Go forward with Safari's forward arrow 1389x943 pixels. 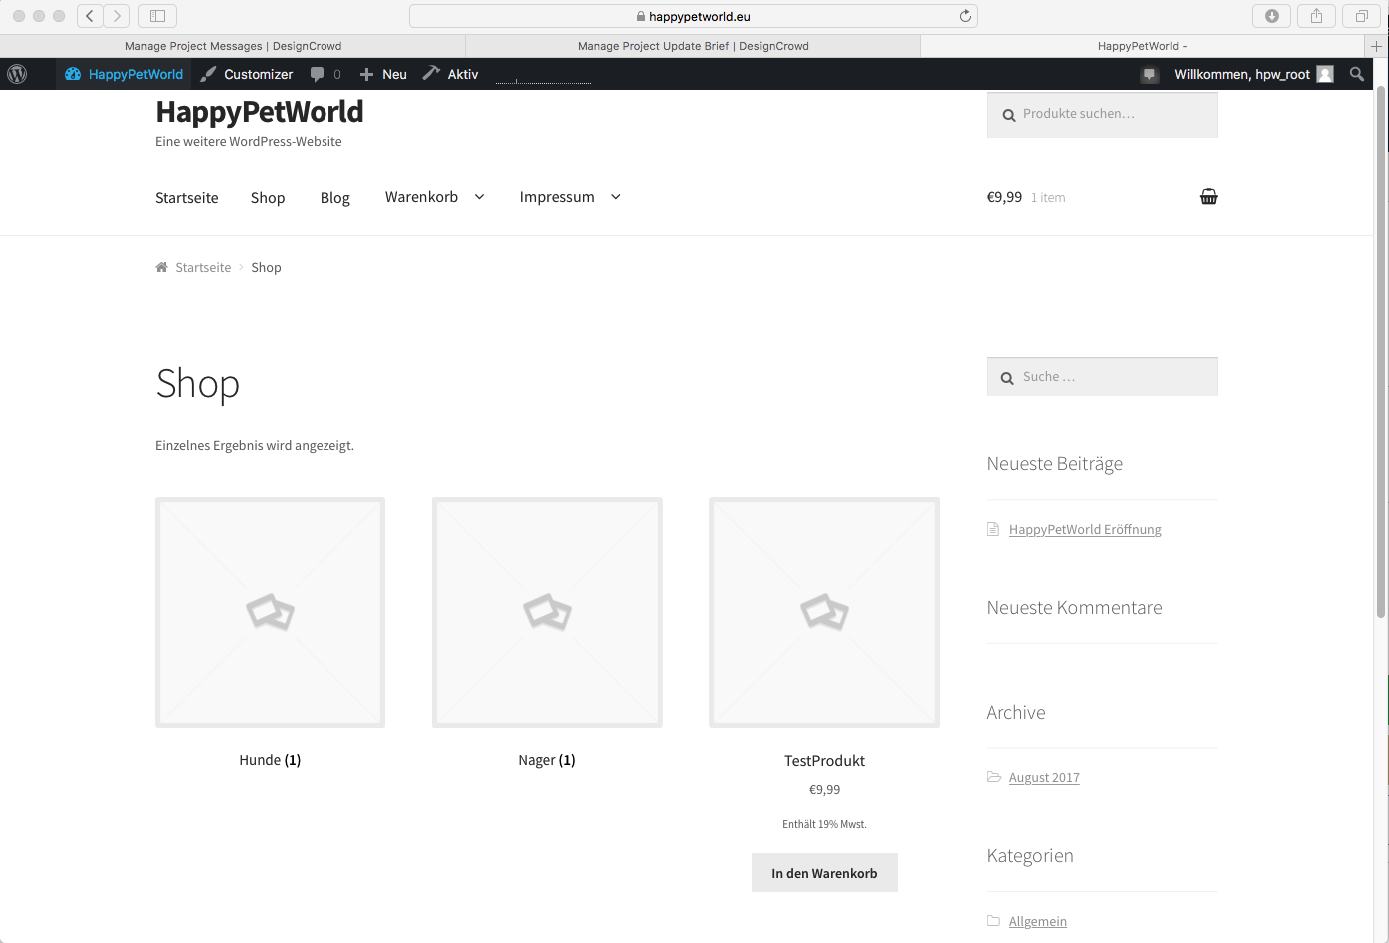point(117,16)
